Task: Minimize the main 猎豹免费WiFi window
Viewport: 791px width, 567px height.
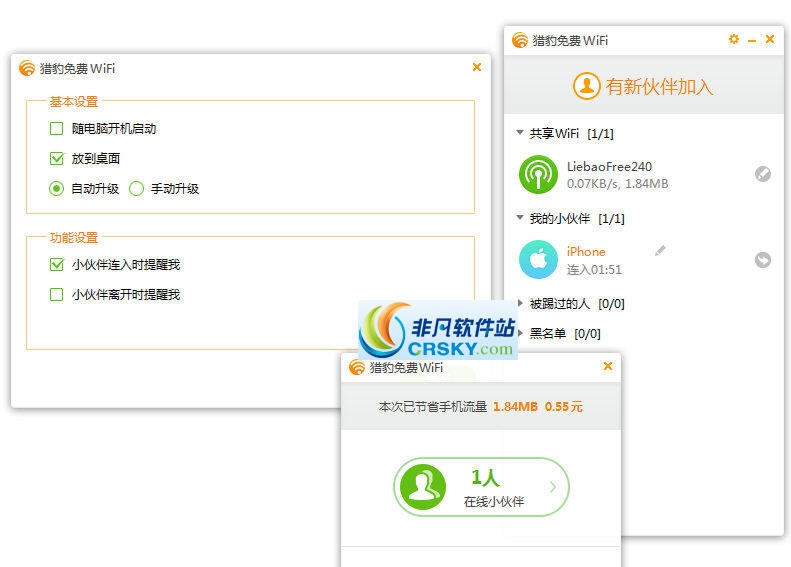Action: (x=752, y=40)
